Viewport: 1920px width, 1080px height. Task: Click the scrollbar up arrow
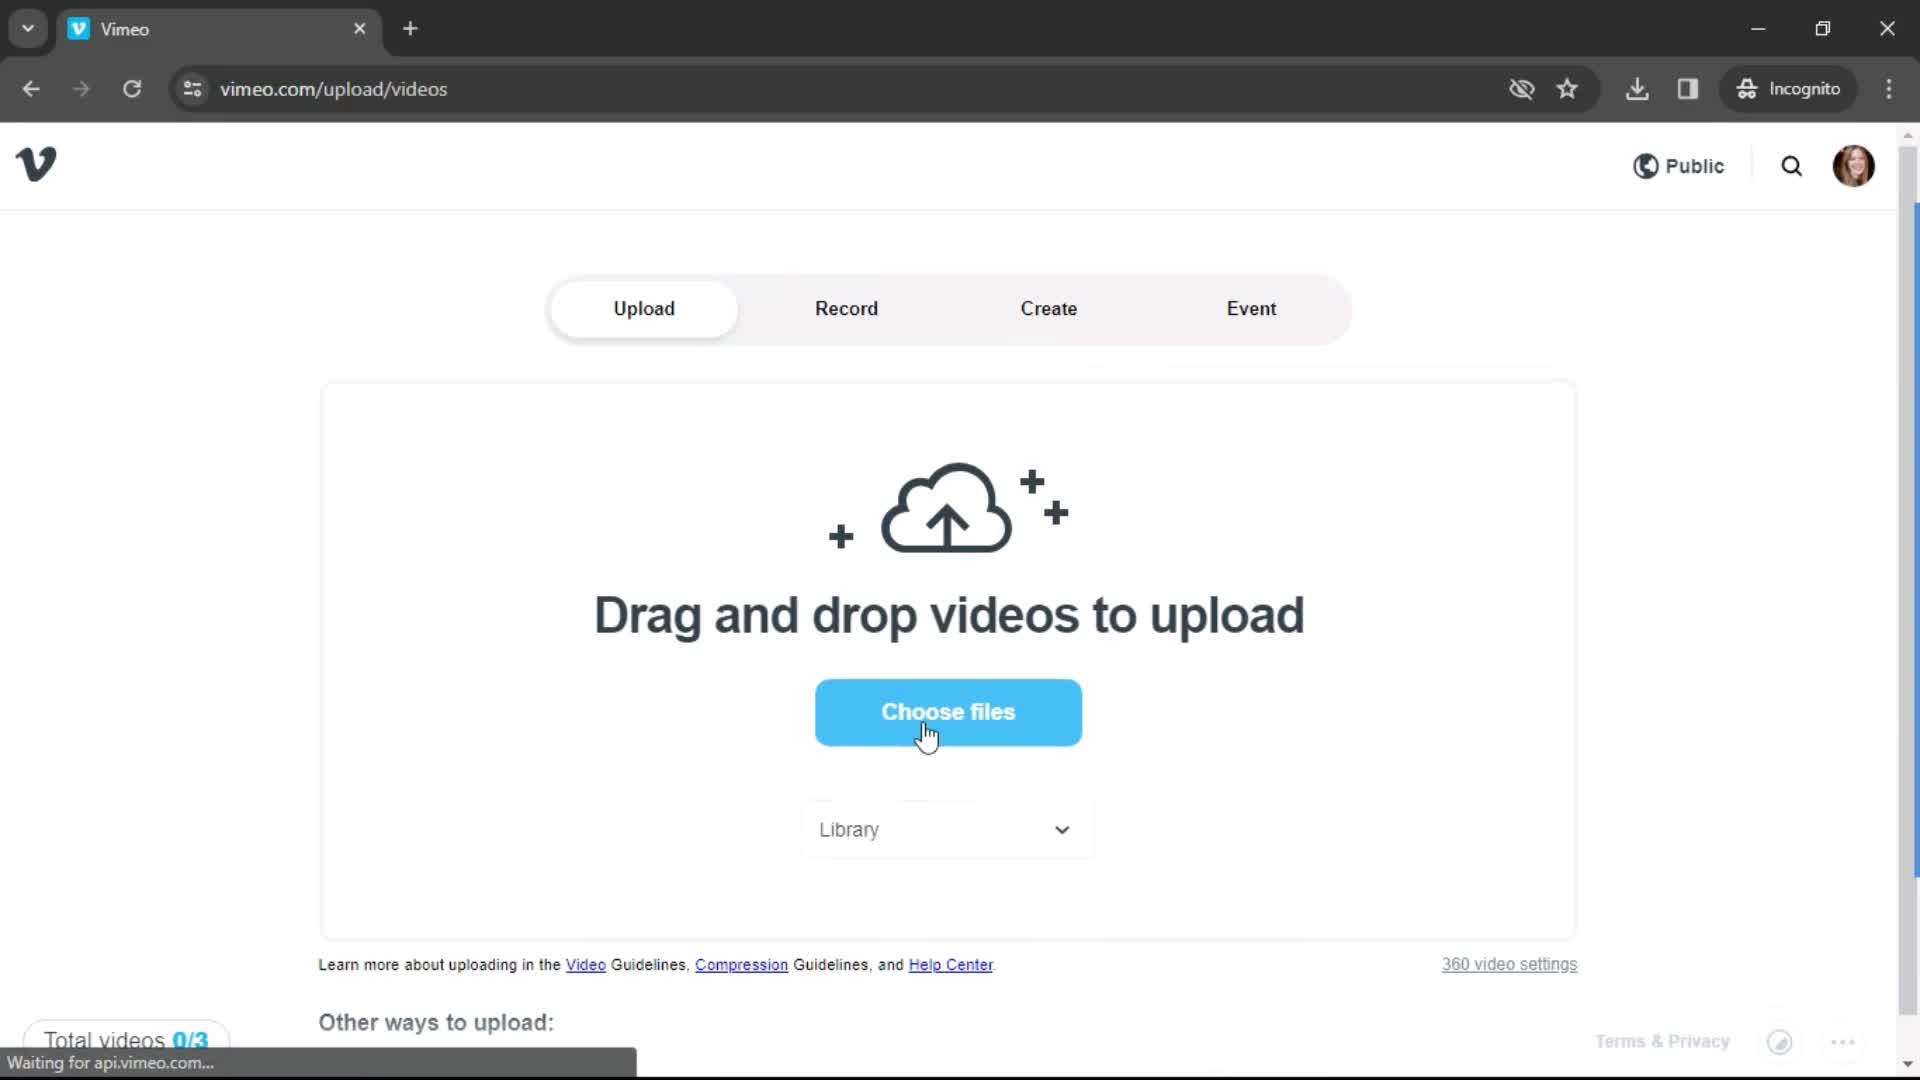(x=1908, y=135)
